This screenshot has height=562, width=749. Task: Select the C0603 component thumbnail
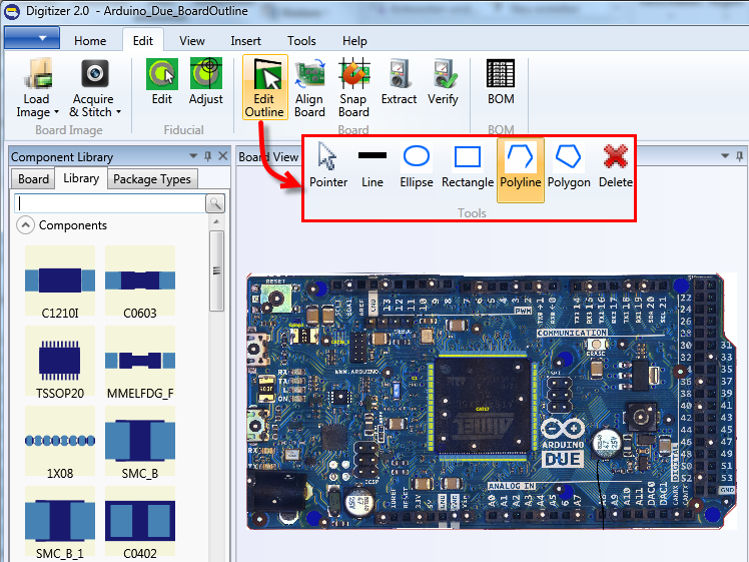coord(140,282)
